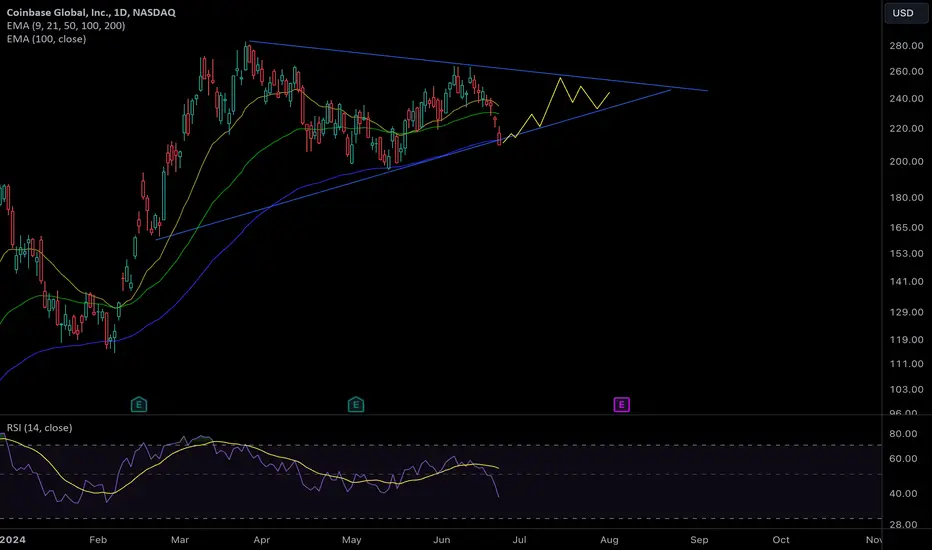The height and width of the screenshot is (550, 932).
Task: Click the 141.00 price axis label
Action: click(x=906, y=281)
